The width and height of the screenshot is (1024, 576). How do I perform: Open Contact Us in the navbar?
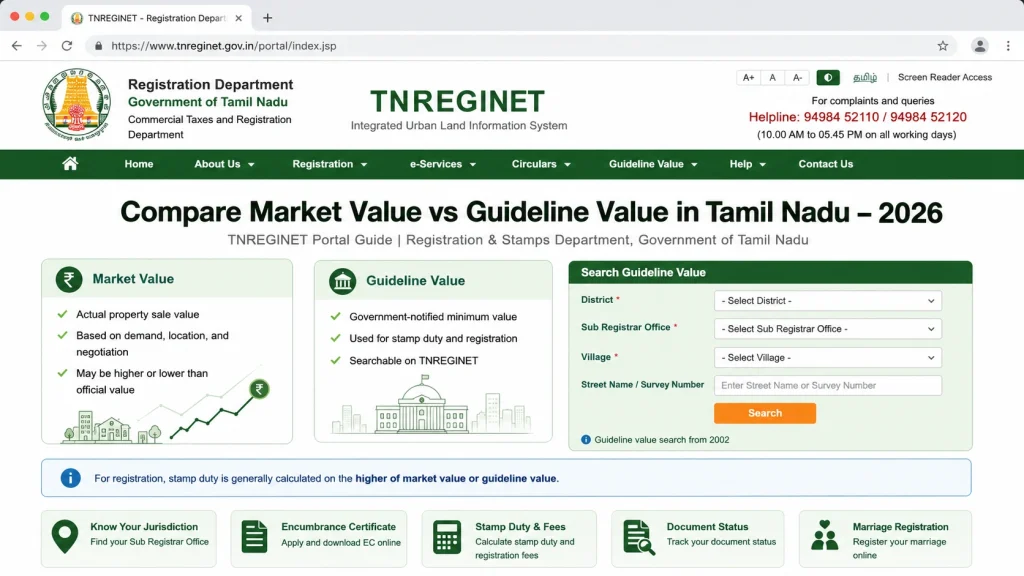[825, 164]
